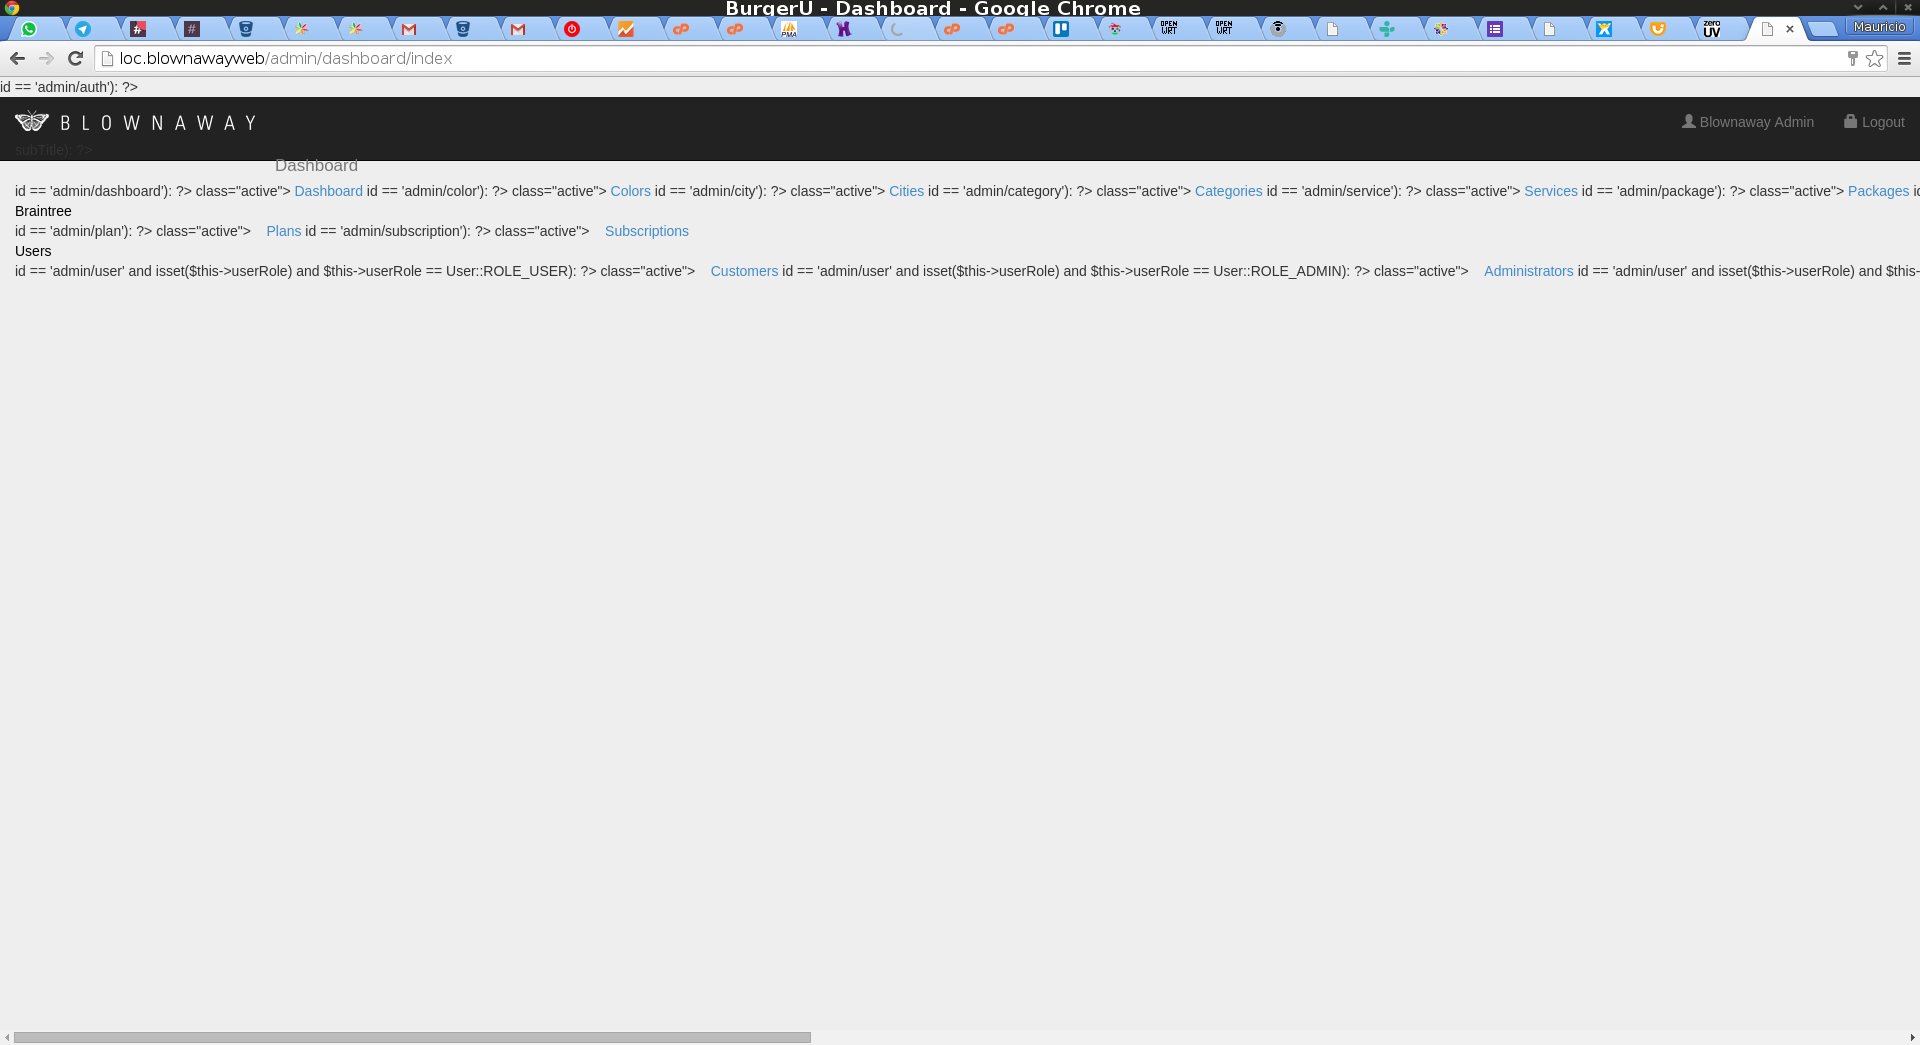The height and width of the screenshot is (1045, 1920).
Task: Switch to the Trello tab
Action: tap(1061, 29)
